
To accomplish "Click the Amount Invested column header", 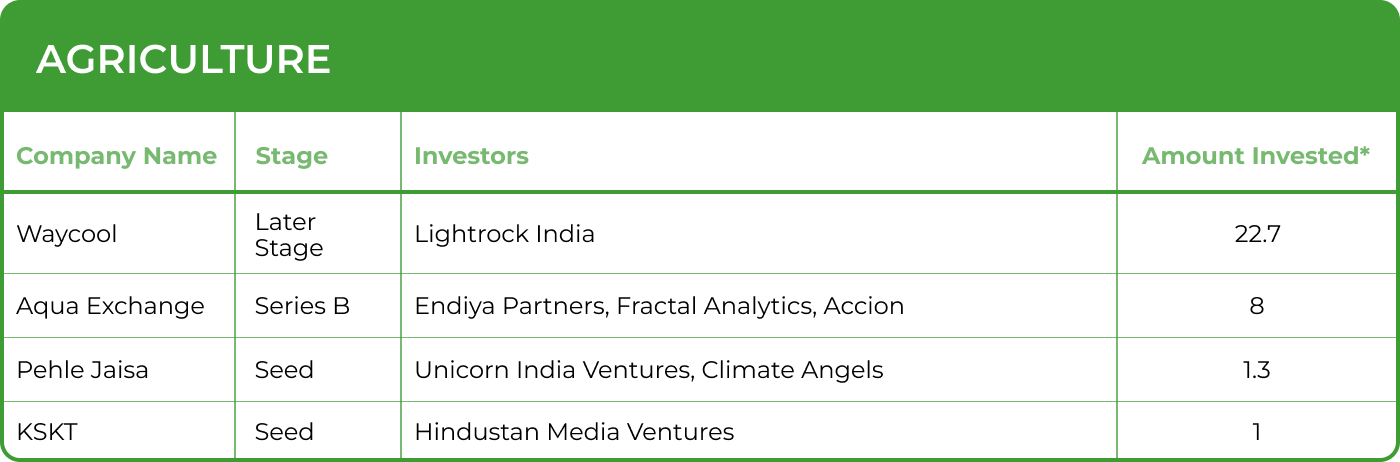I will (1255, 156).
